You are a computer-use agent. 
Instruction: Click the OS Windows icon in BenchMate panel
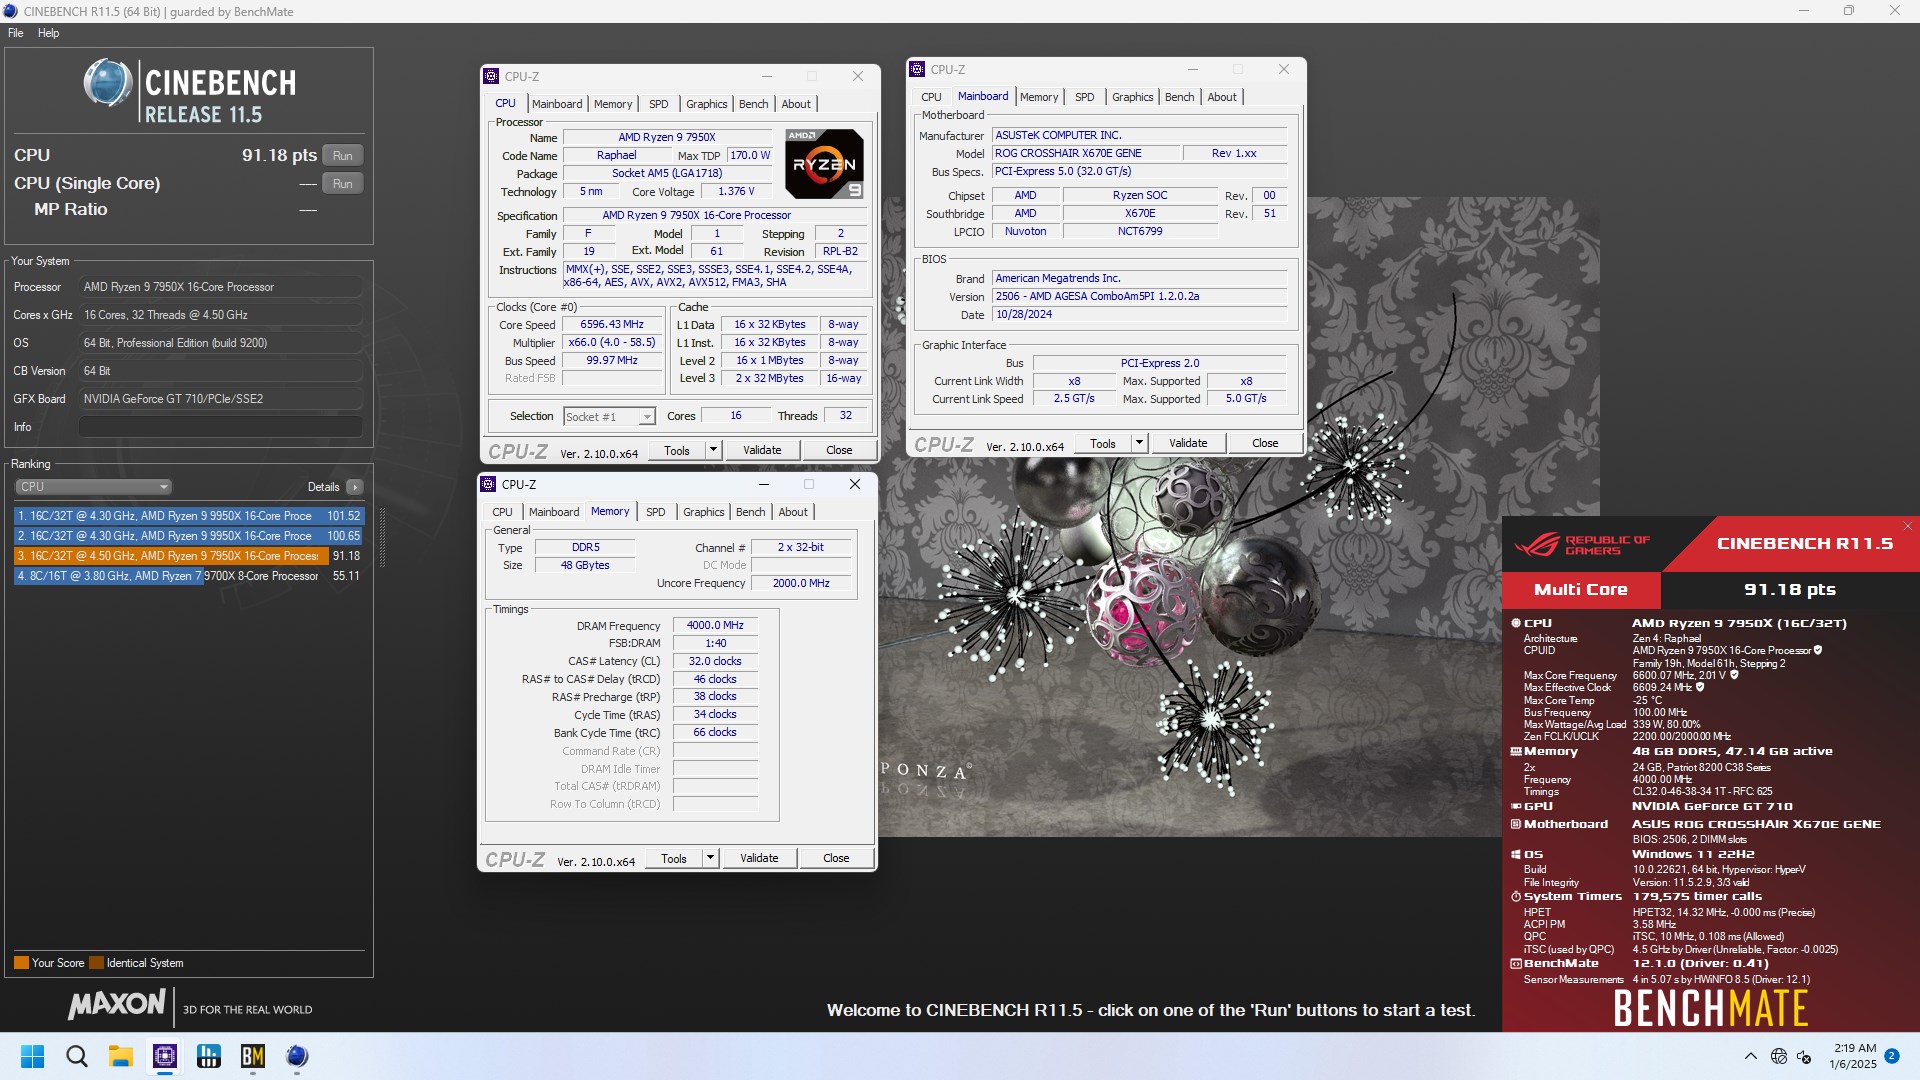tap(1516, 855)
